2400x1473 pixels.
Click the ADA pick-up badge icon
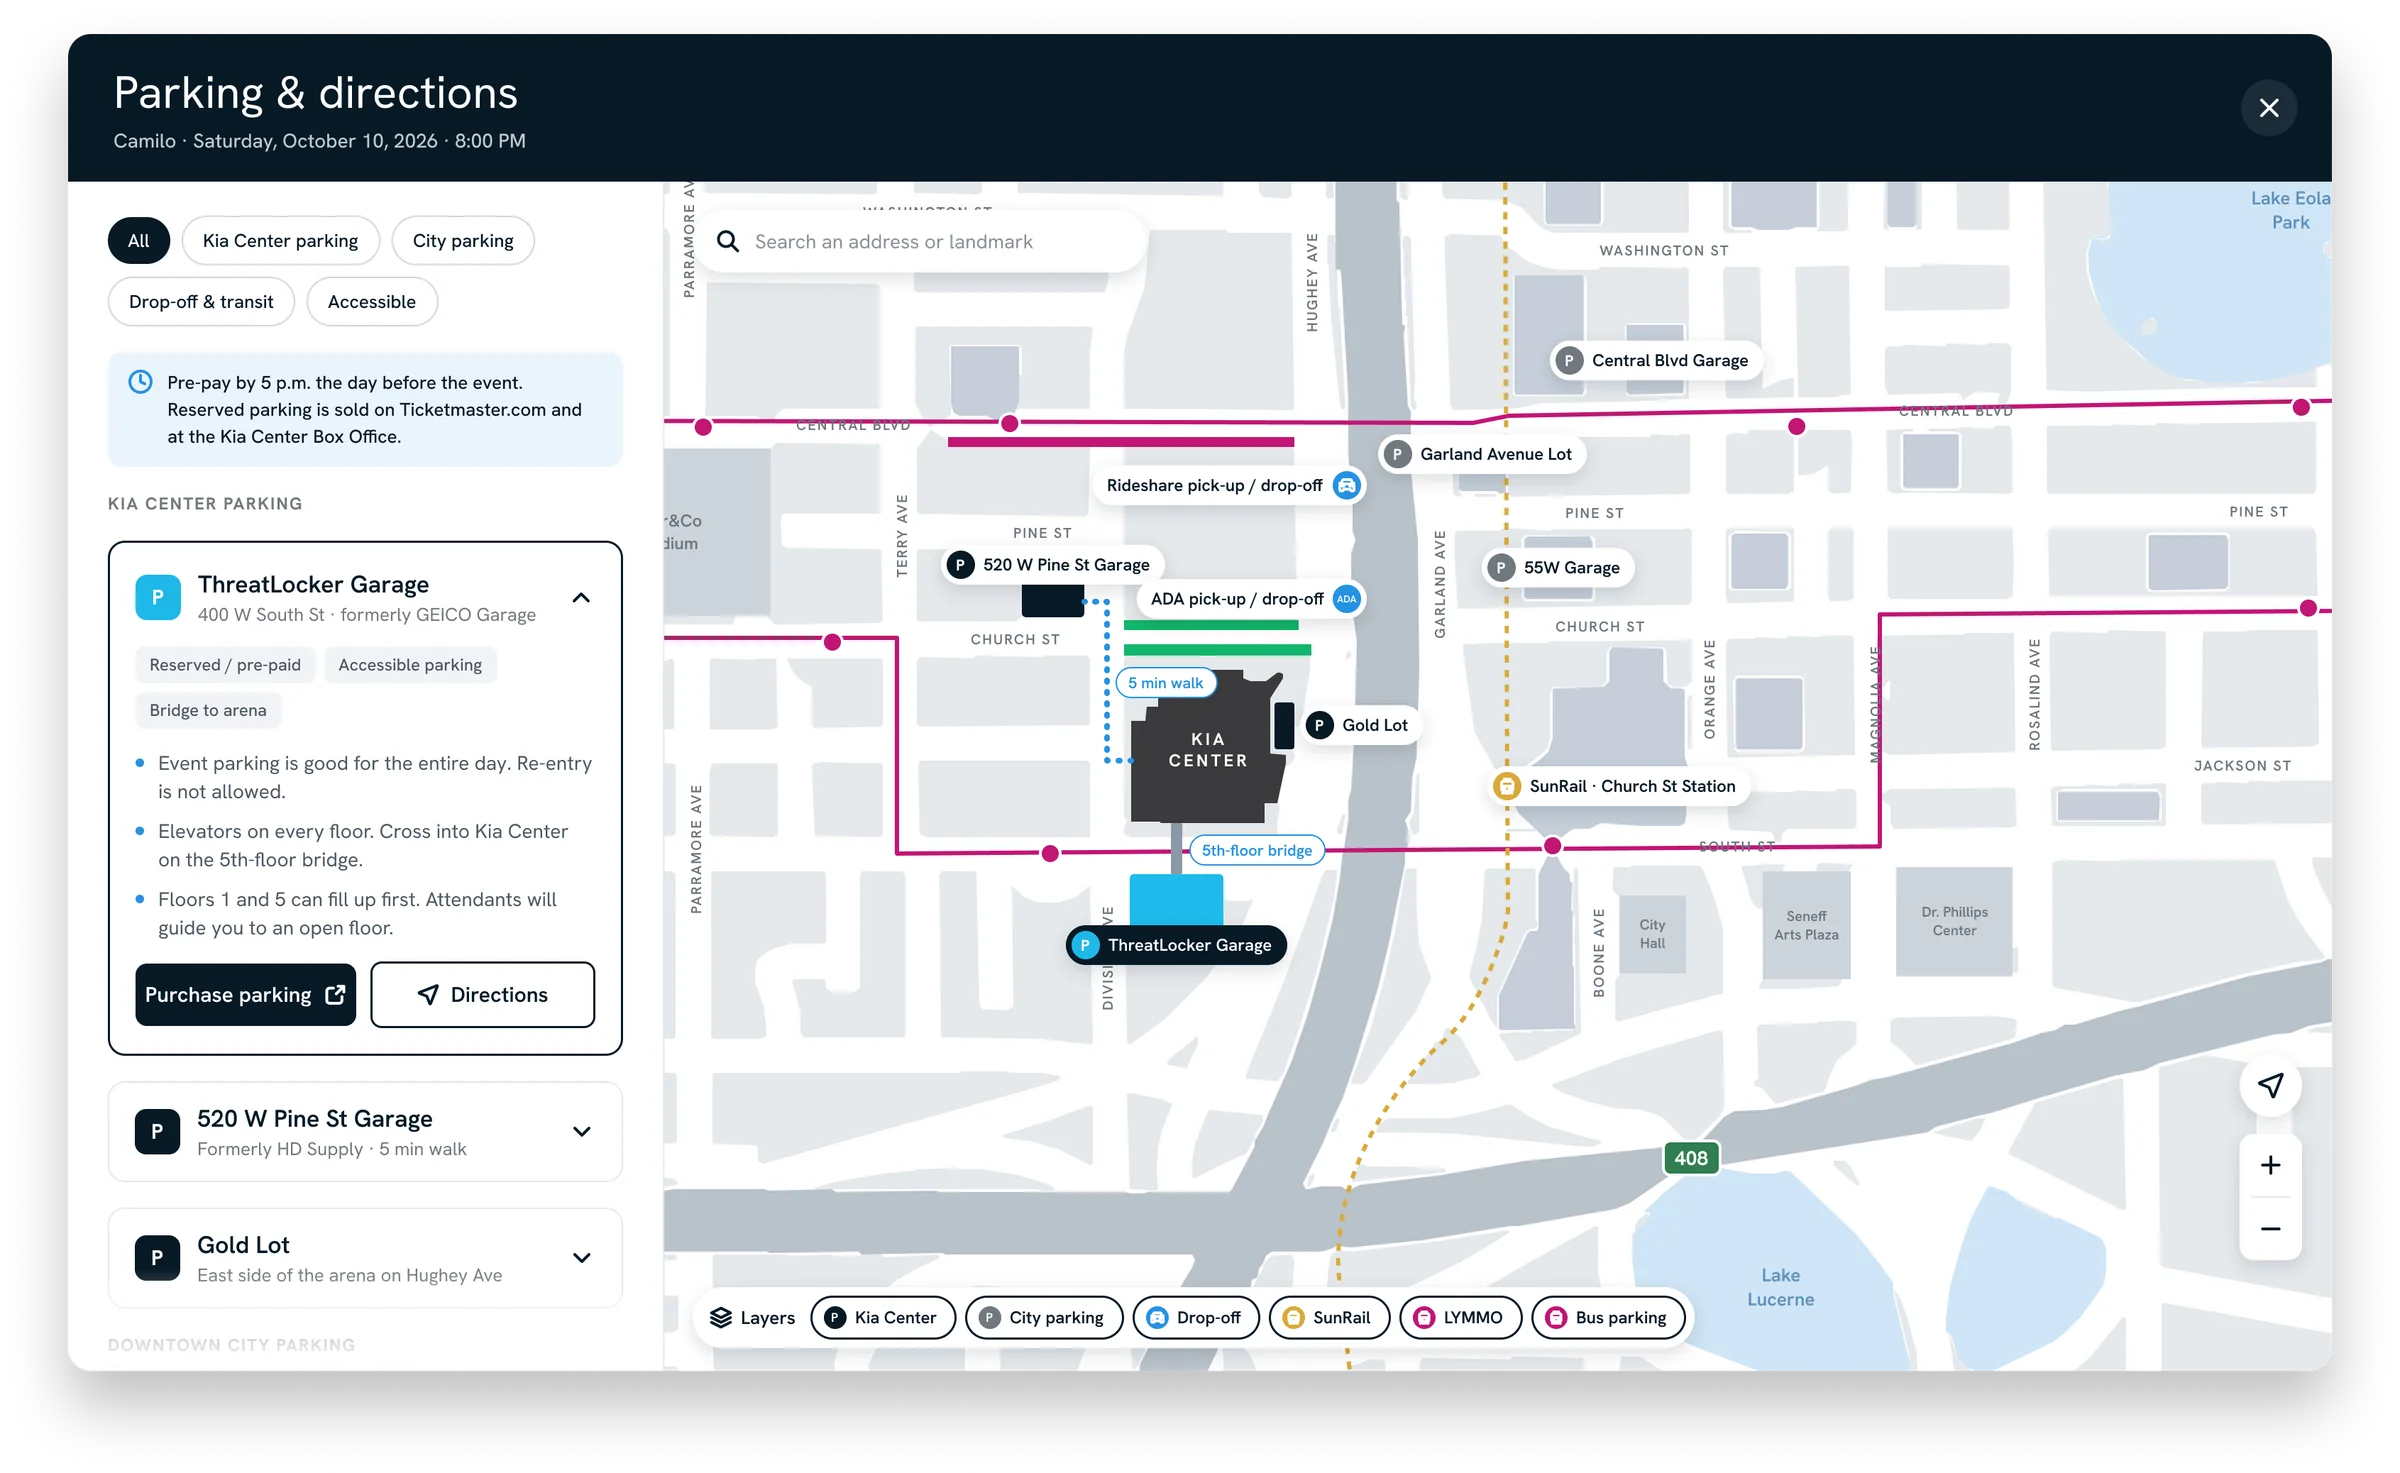tap(1346, 599)
